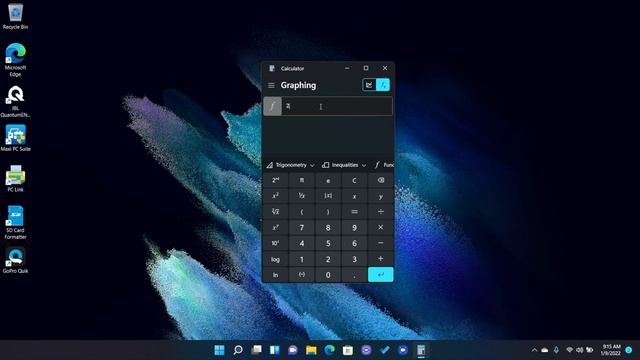Click the number 9 key
The width and height of the screenshot is (640, 360).
(x=354, y=227)
